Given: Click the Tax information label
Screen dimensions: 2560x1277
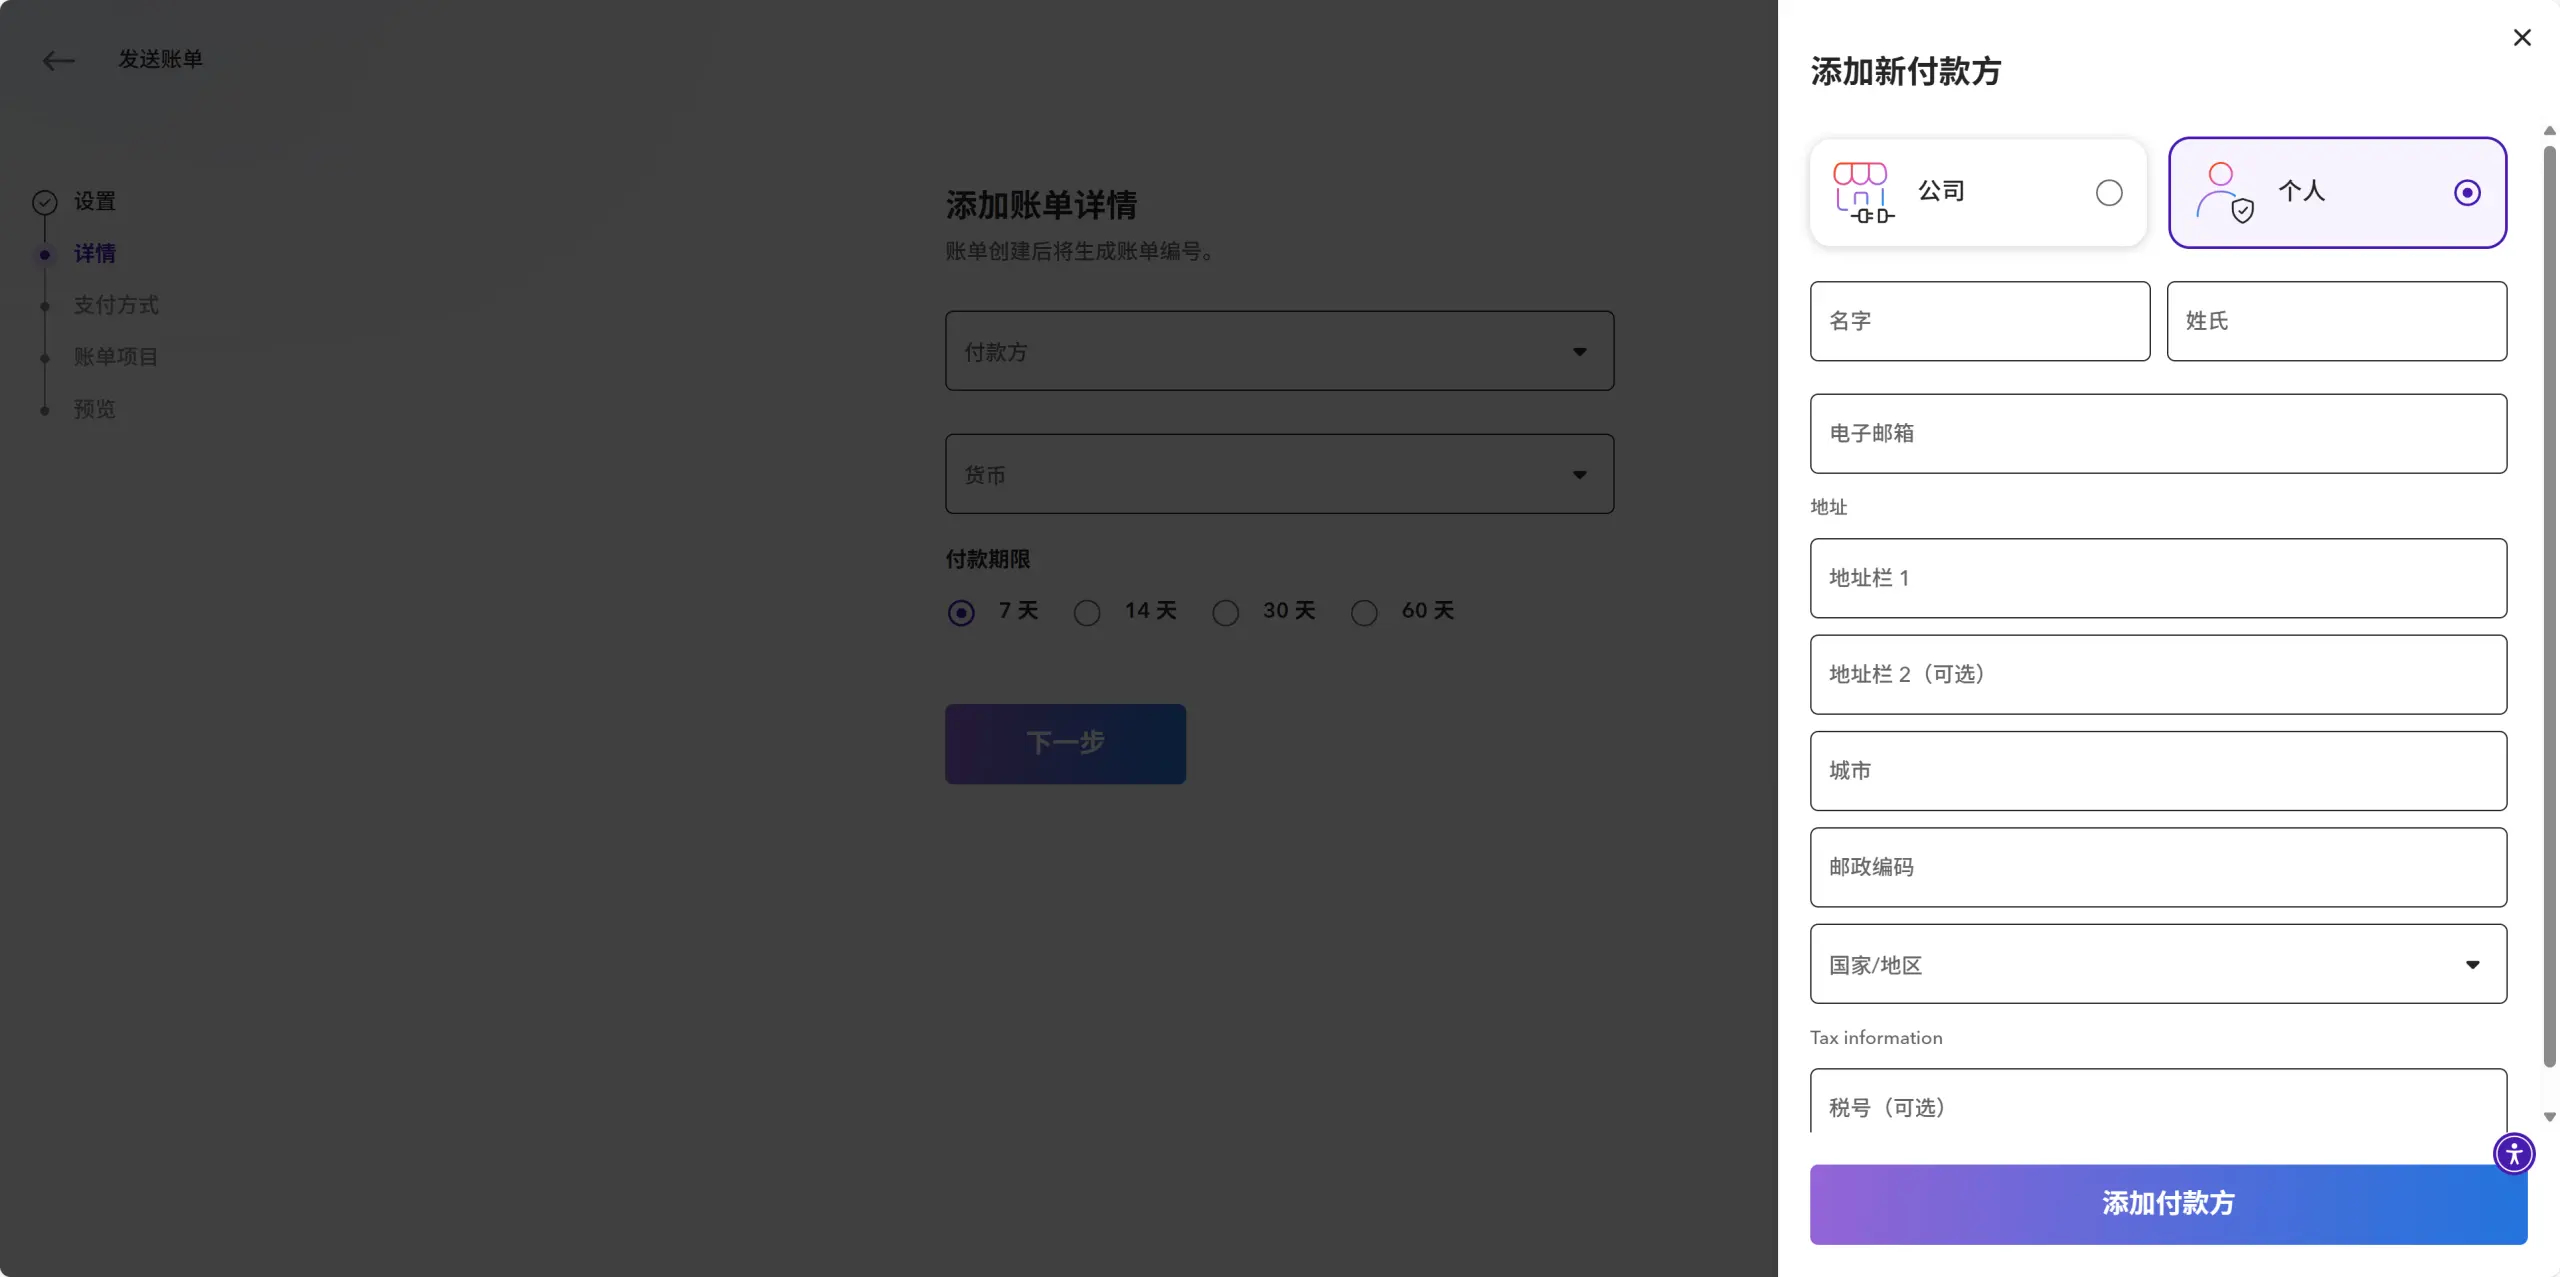Looking at the screenshot, I should coord(1876,1038).
